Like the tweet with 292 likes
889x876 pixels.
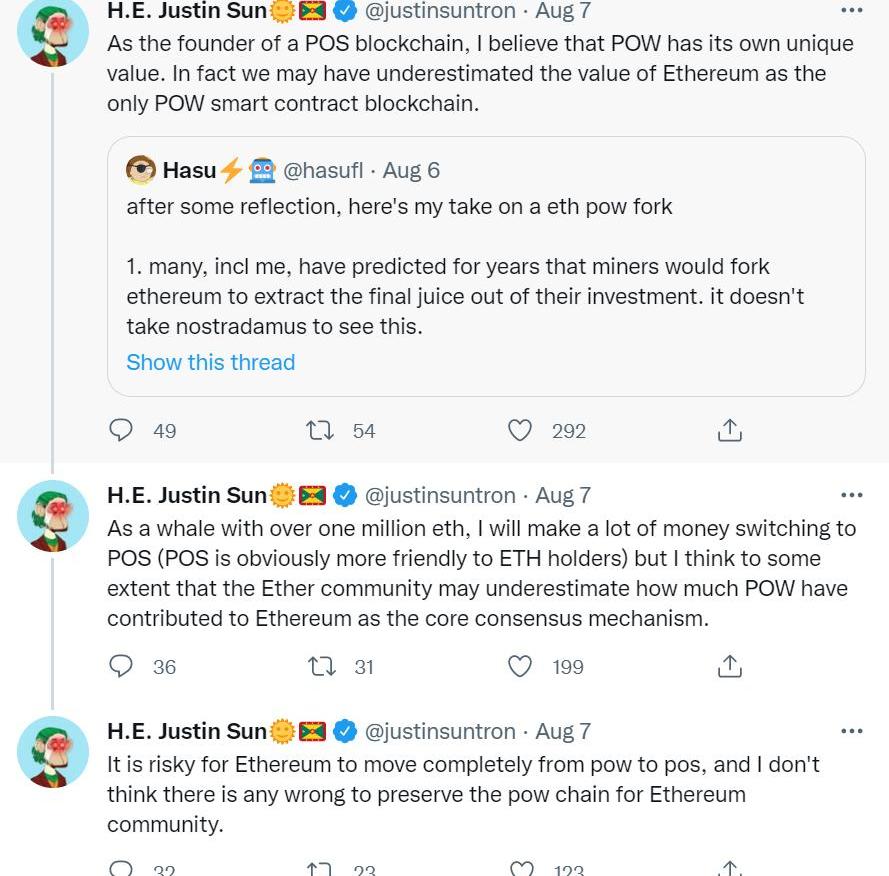pos(520,430)
